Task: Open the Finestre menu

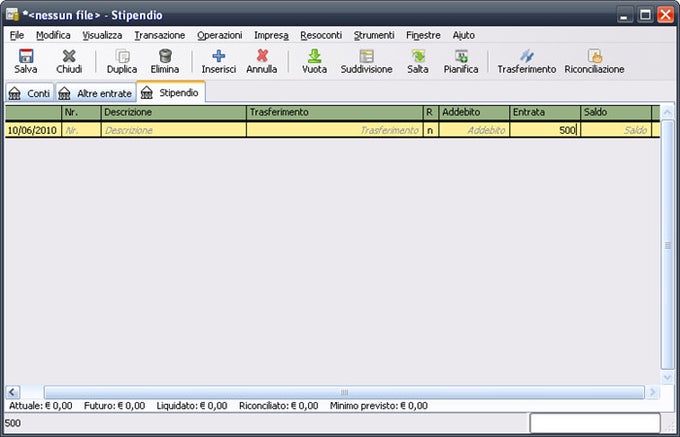Action: point(423,35)
